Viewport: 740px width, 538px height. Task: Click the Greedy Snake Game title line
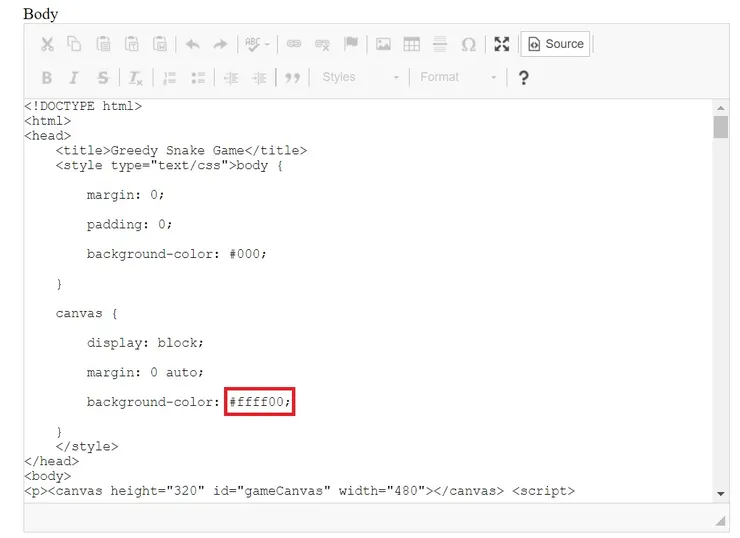181,151
